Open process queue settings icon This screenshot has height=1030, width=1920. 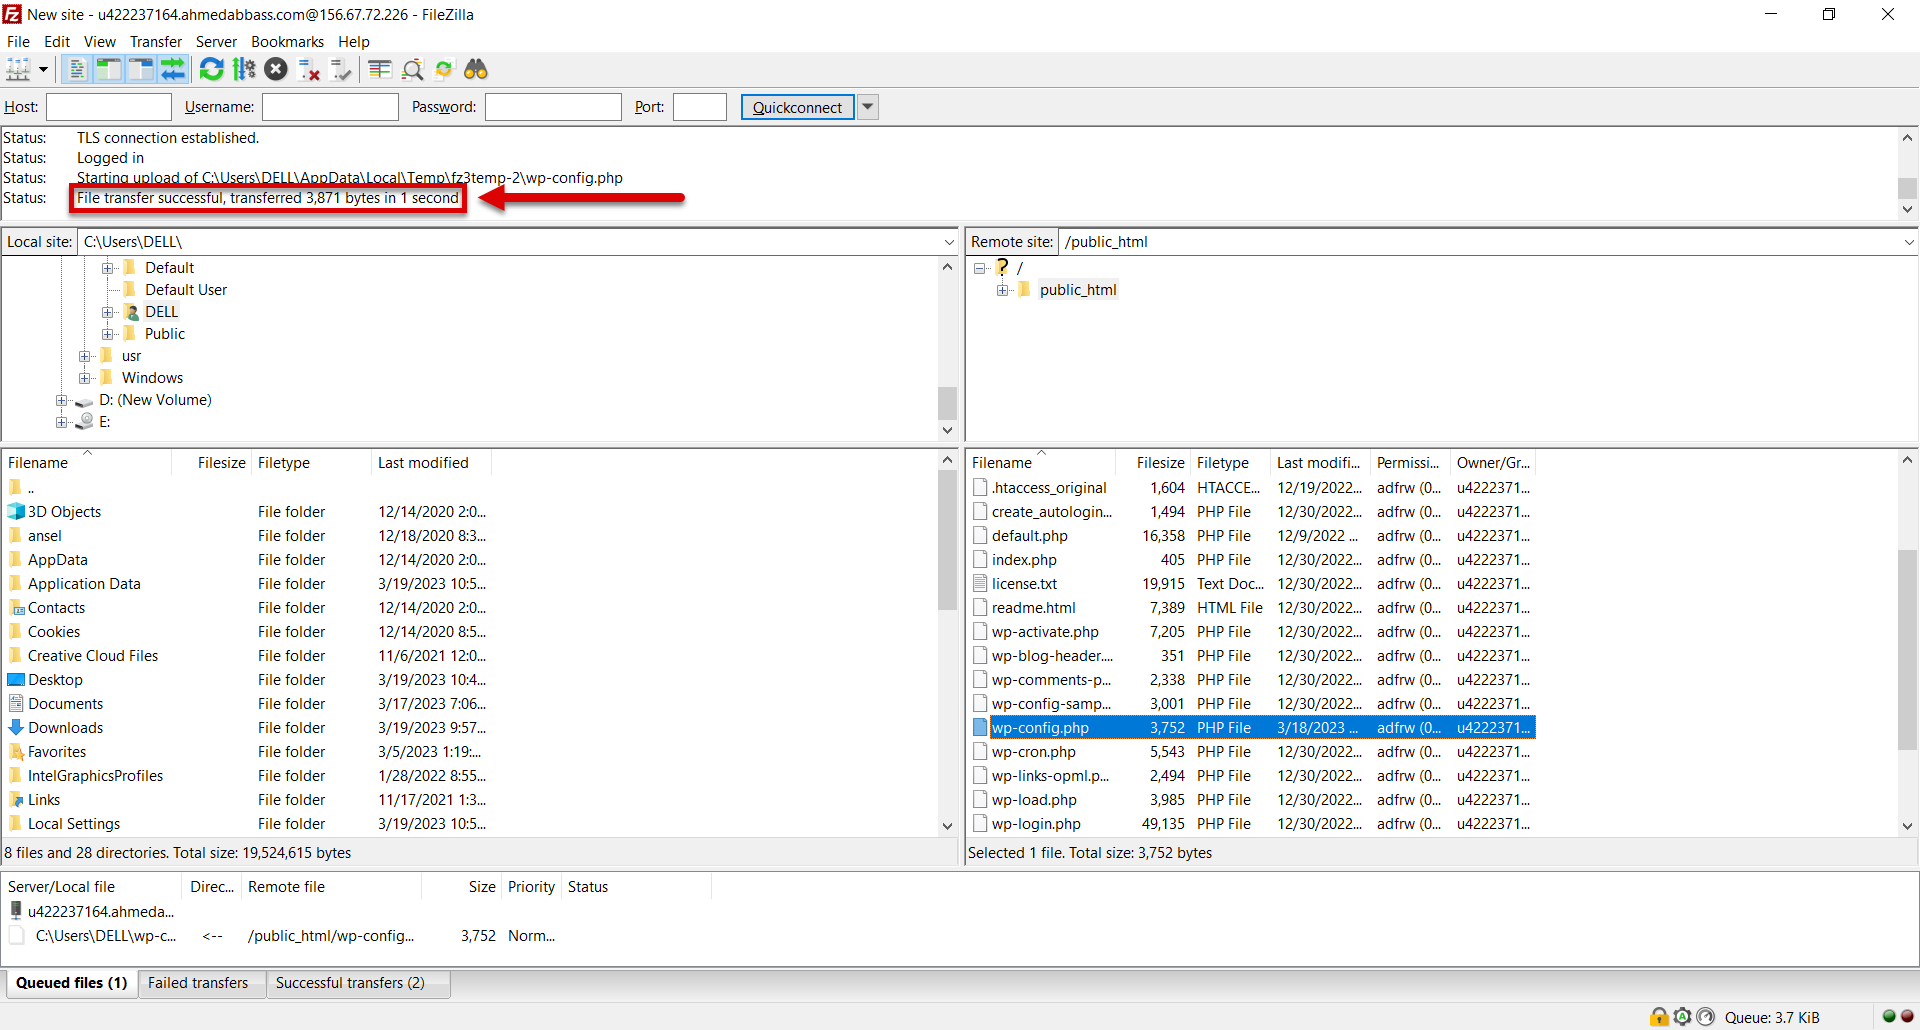(x=244, y=69)
